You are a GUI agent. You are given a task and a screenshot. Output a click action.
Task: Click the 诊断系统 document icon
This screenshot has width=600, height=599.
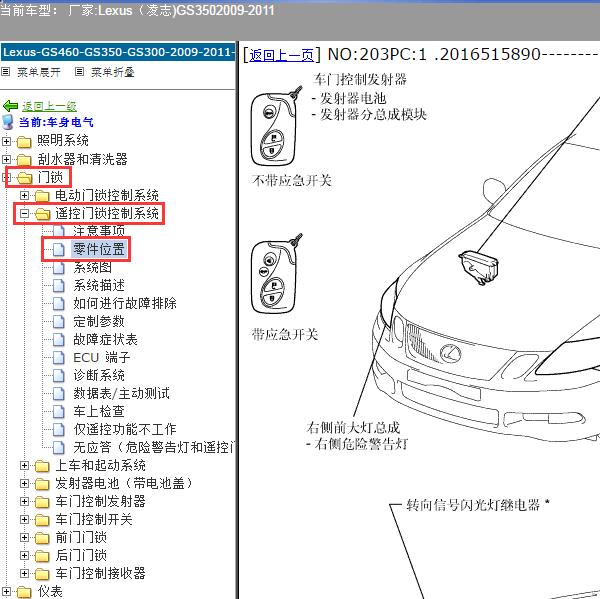tap(59, 375)
